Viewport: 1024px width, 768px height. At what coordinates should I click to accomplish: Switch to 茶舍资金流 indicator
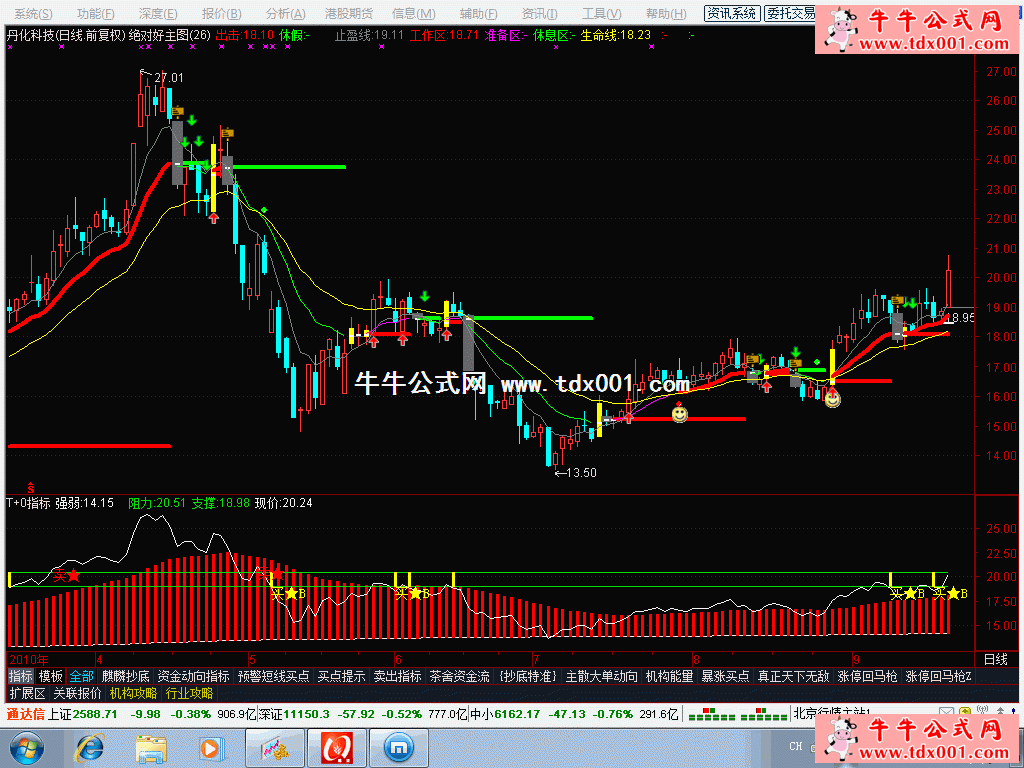[459, 676]
